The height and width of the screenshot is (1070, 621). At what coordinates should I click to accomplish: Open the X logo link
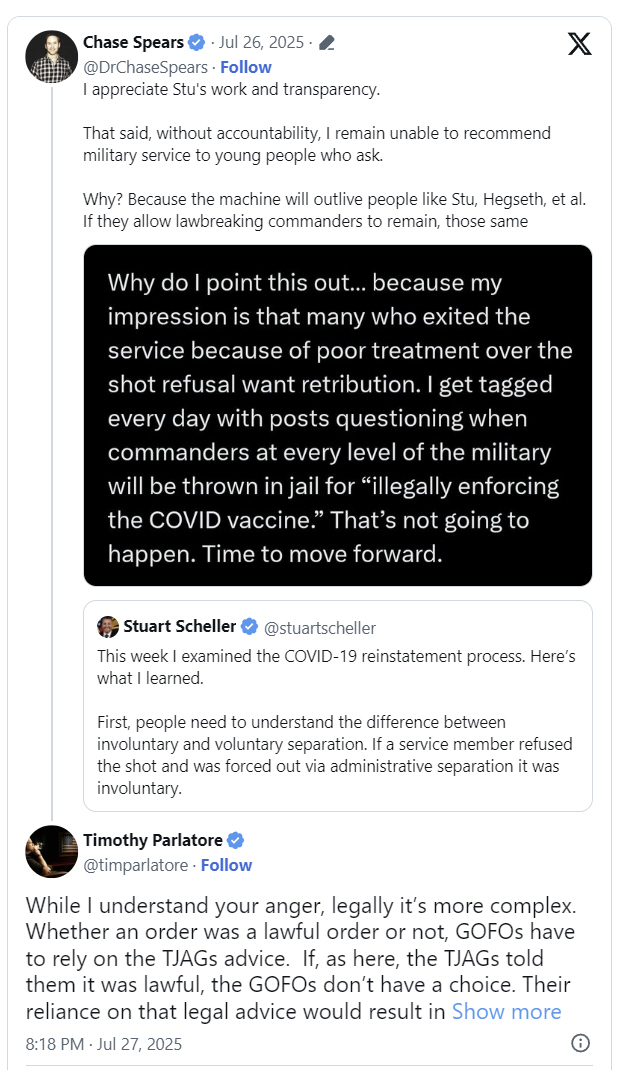579,44
